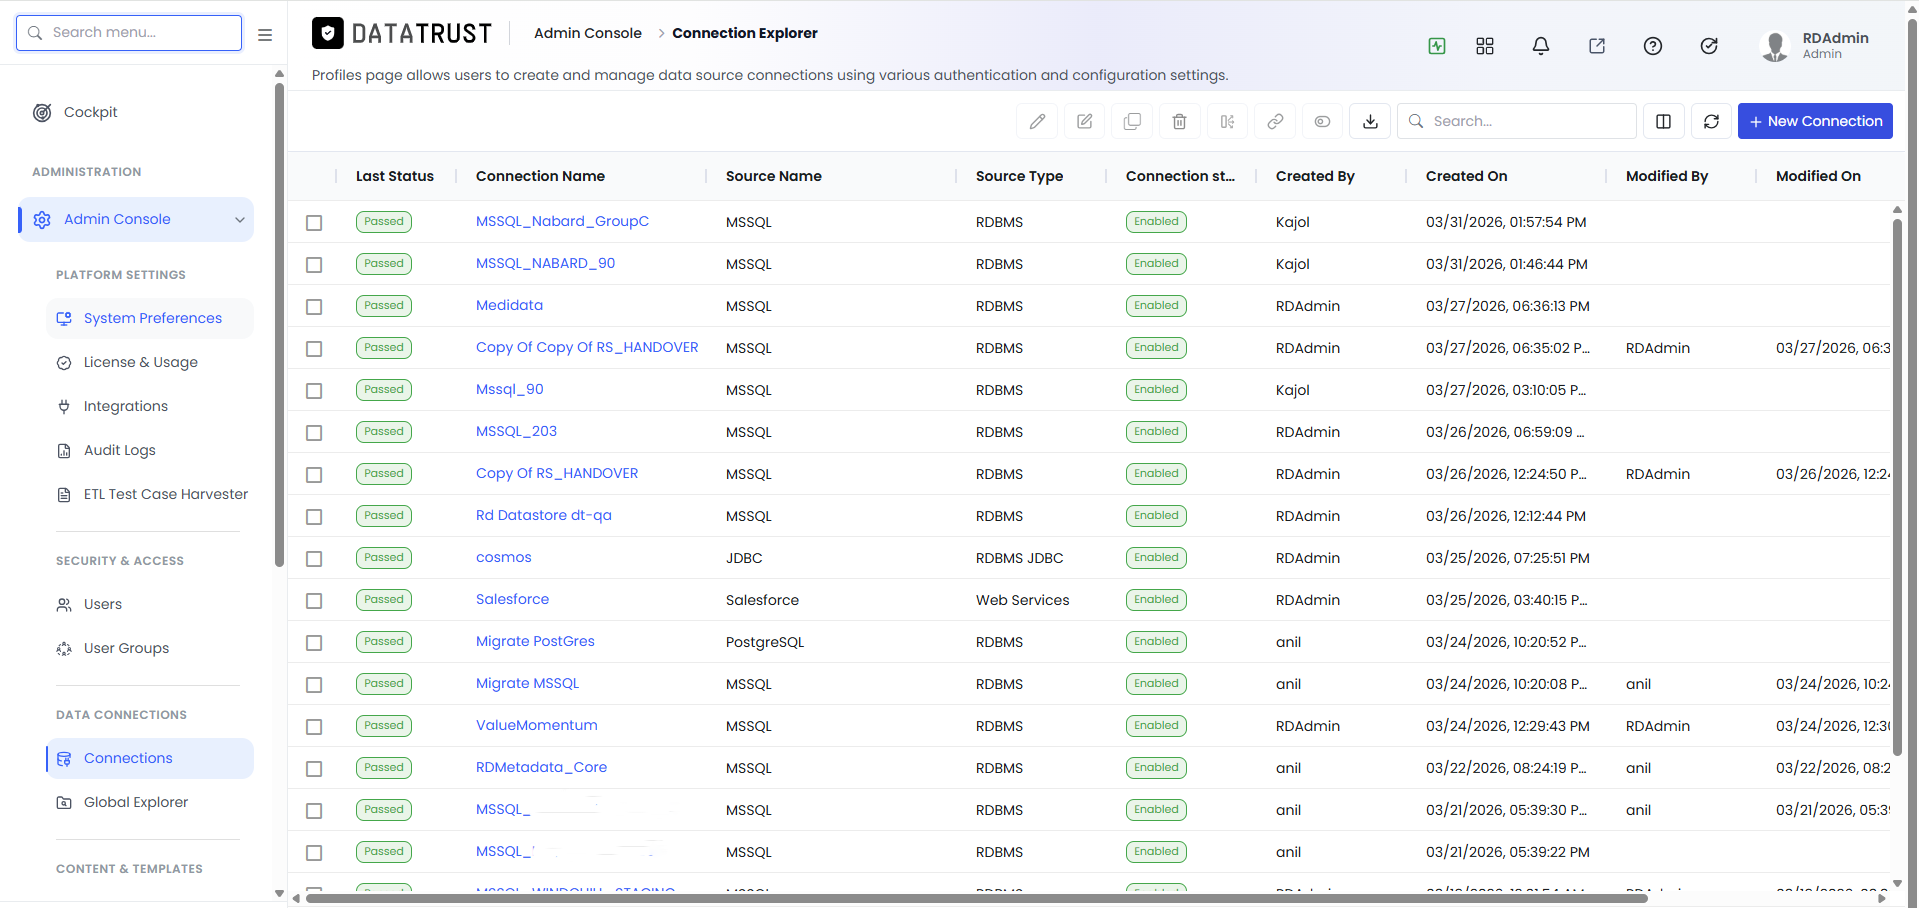Image resolution: width=1919 pixels, height=908 pixels.
Task: Click the horizontal table scrollbar
Action: (x=975, y=898)
